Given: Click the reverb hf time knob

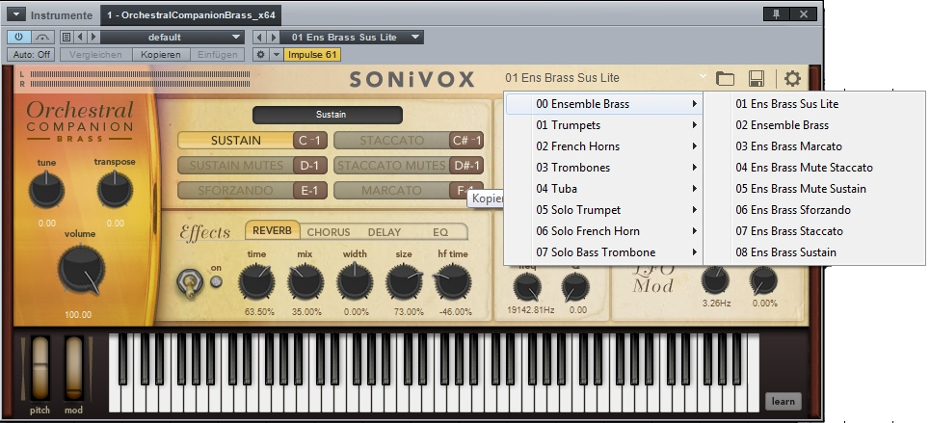Looking at the screenshot, I should [x=453, y=282].
